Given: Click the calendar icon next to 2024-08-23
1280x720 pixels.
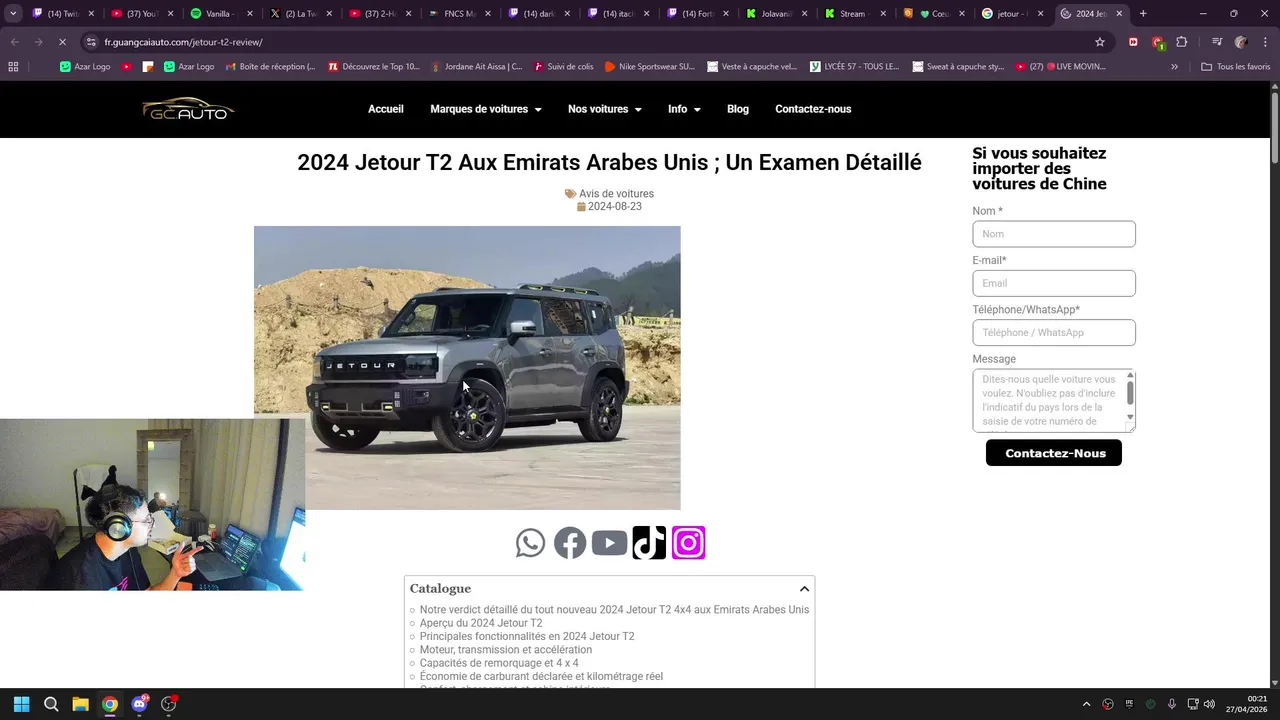Looking at the screenshot, I should click(x=581, y=207).
